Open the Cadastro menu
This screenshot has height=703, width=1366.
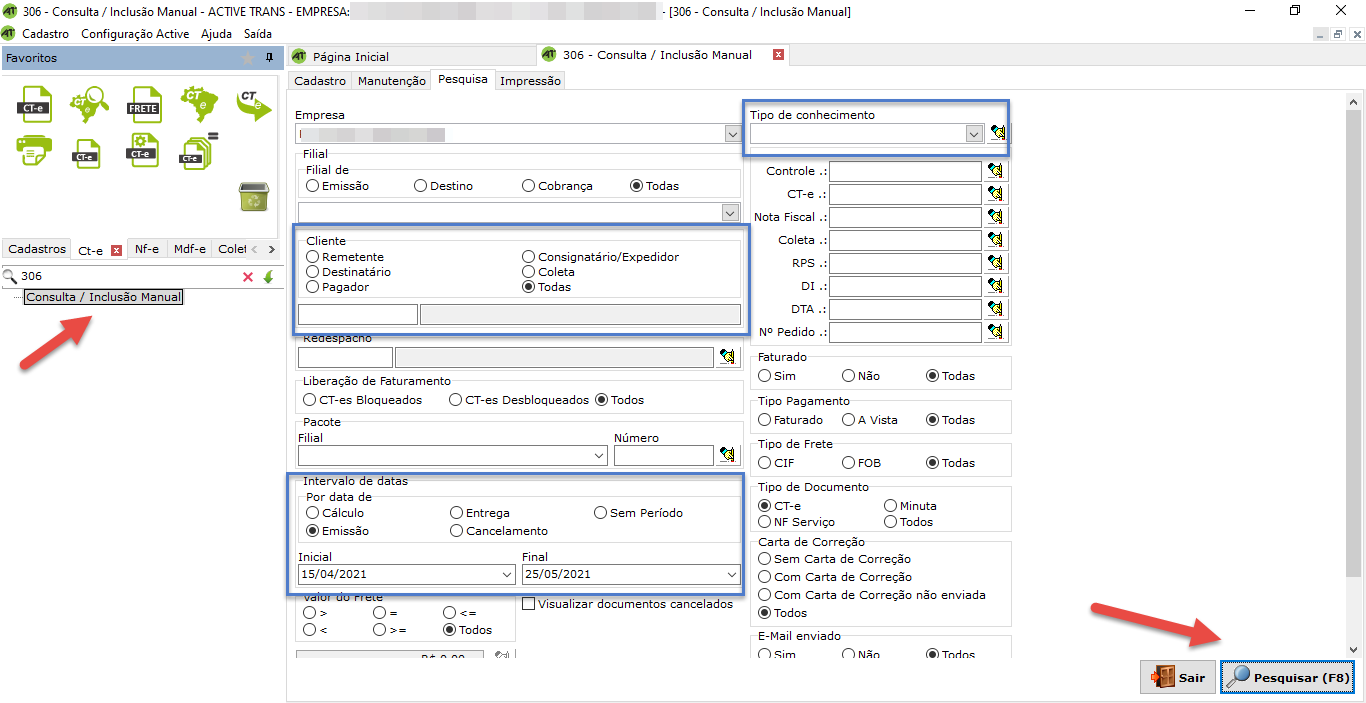(46, 34)
